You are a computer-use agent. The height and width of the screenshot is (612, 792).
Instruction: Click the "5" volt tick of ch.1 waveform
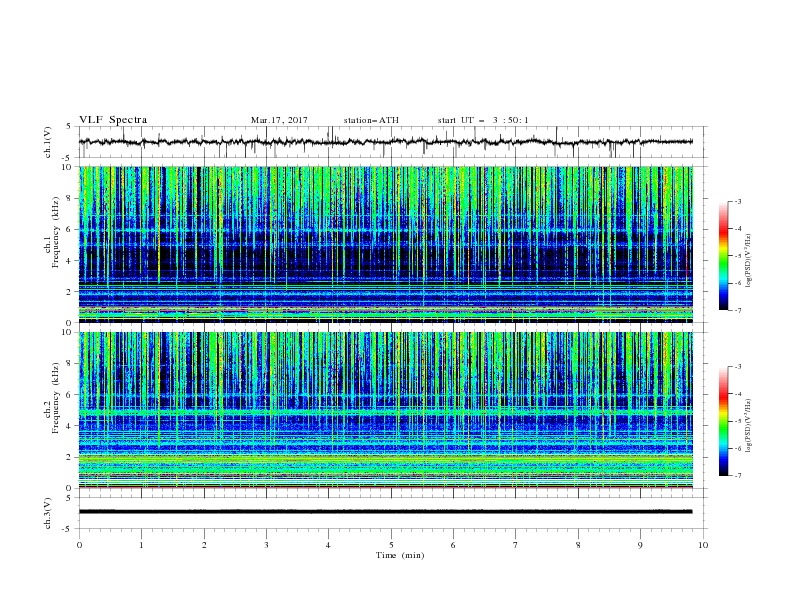pos(69,127)
